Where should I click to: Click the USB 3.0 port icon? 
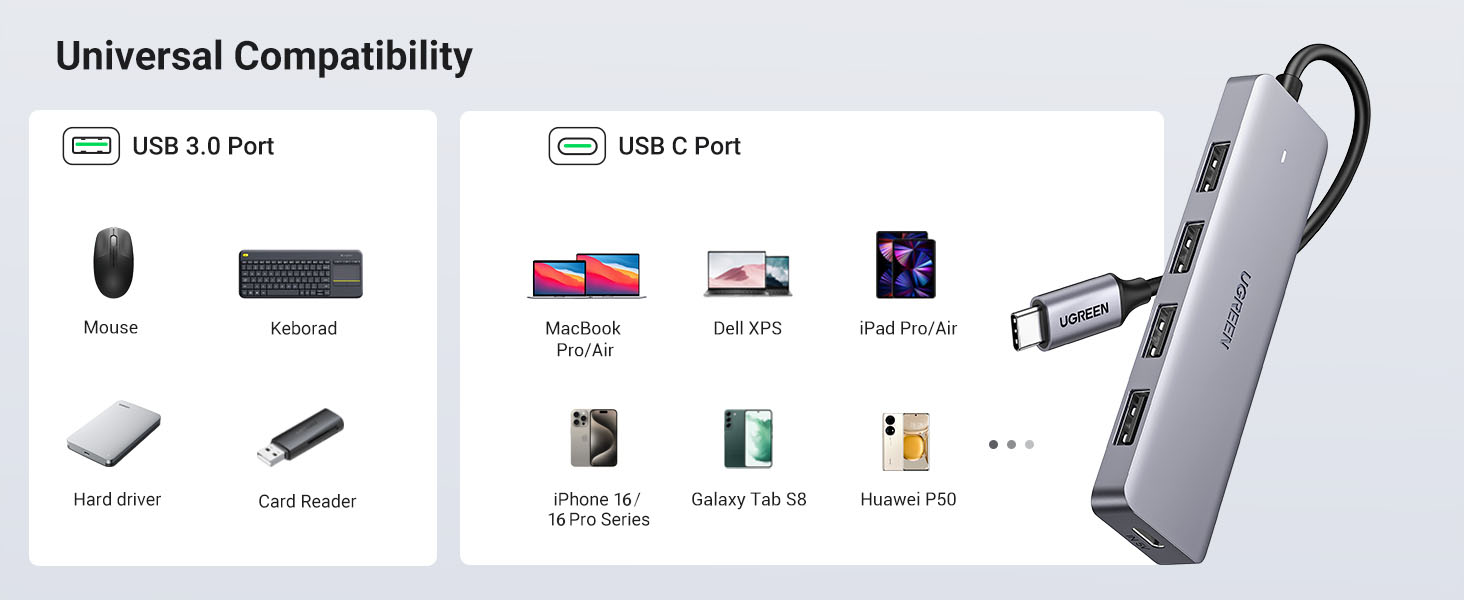click(x=91, y=146)
